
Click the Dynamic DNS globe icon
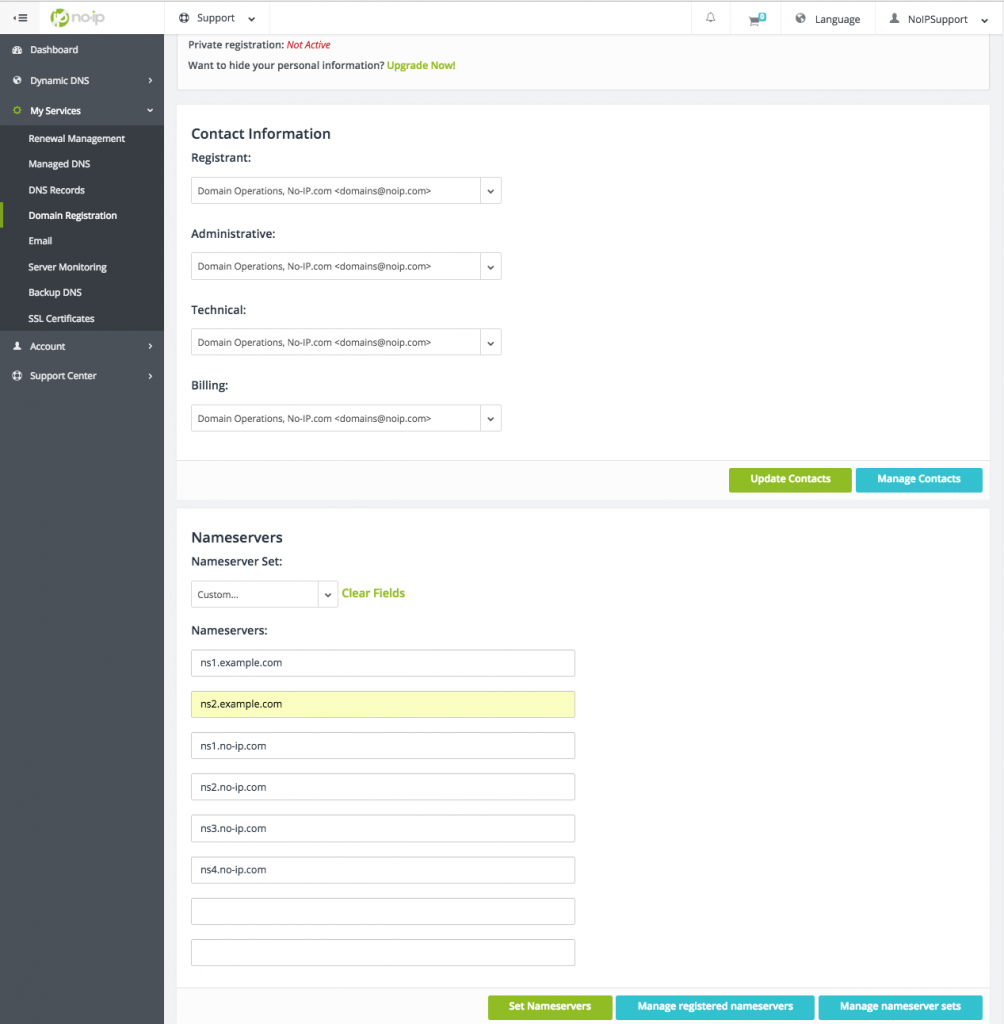(18, 80)
